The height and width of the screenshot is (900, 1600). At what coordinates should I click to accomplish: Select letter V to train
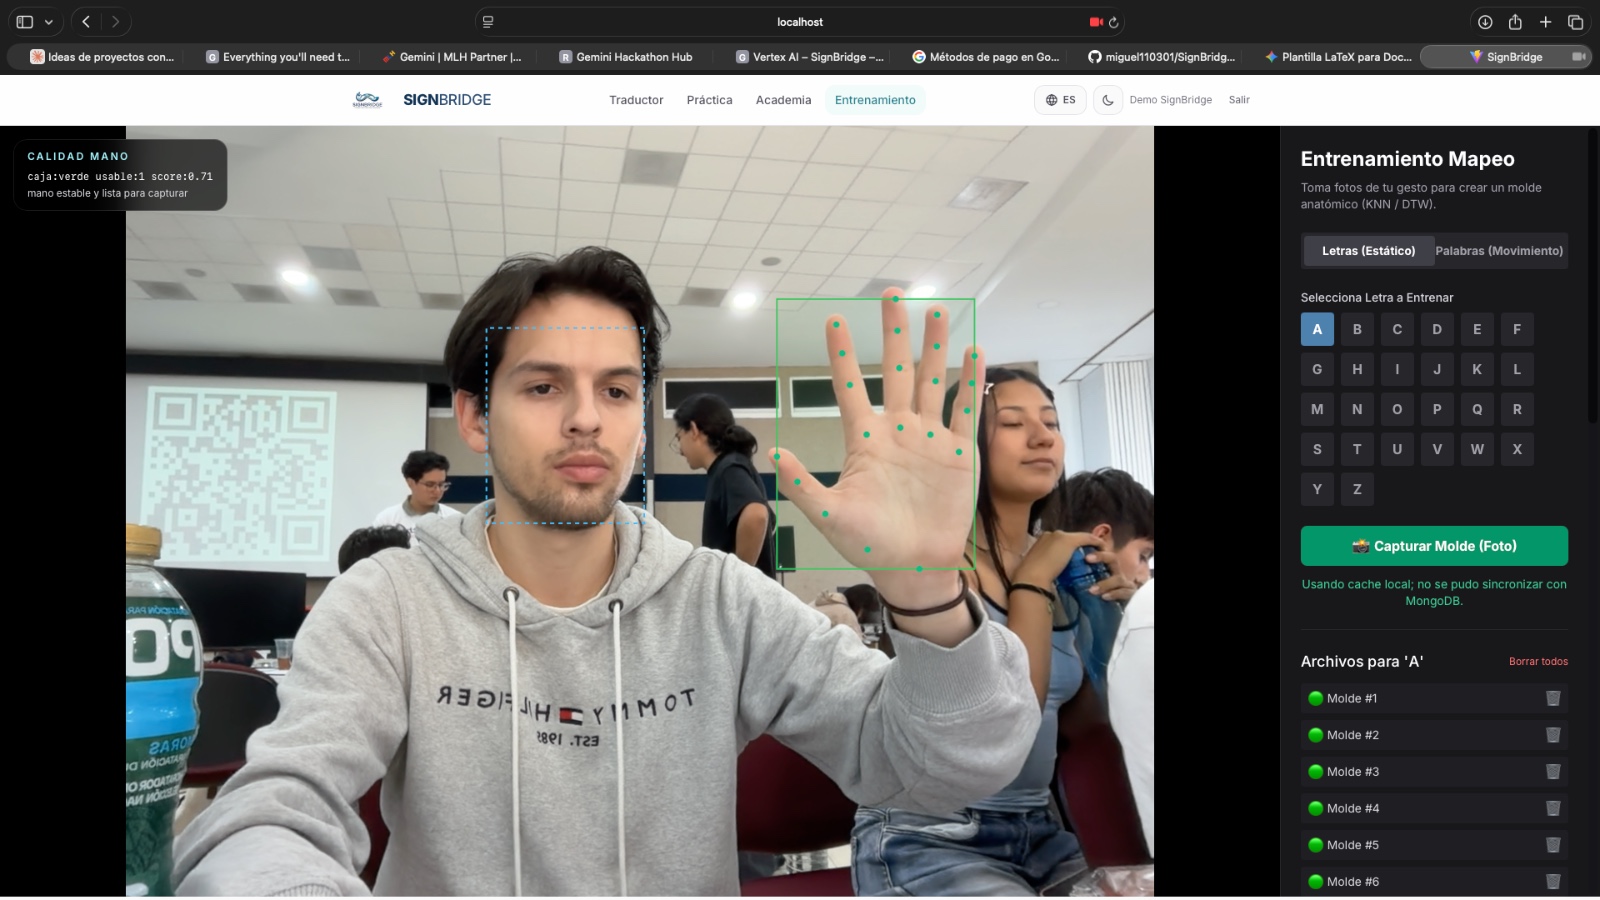tap(1437, 449)
